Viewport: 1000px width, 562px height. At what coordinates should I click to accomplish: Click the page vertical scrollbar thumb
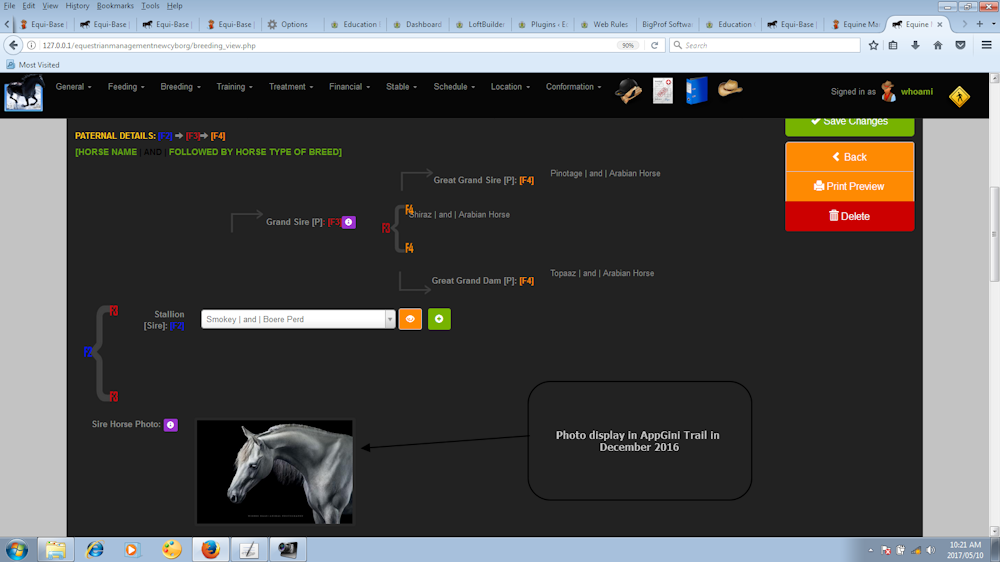click(x=994, y=234)
